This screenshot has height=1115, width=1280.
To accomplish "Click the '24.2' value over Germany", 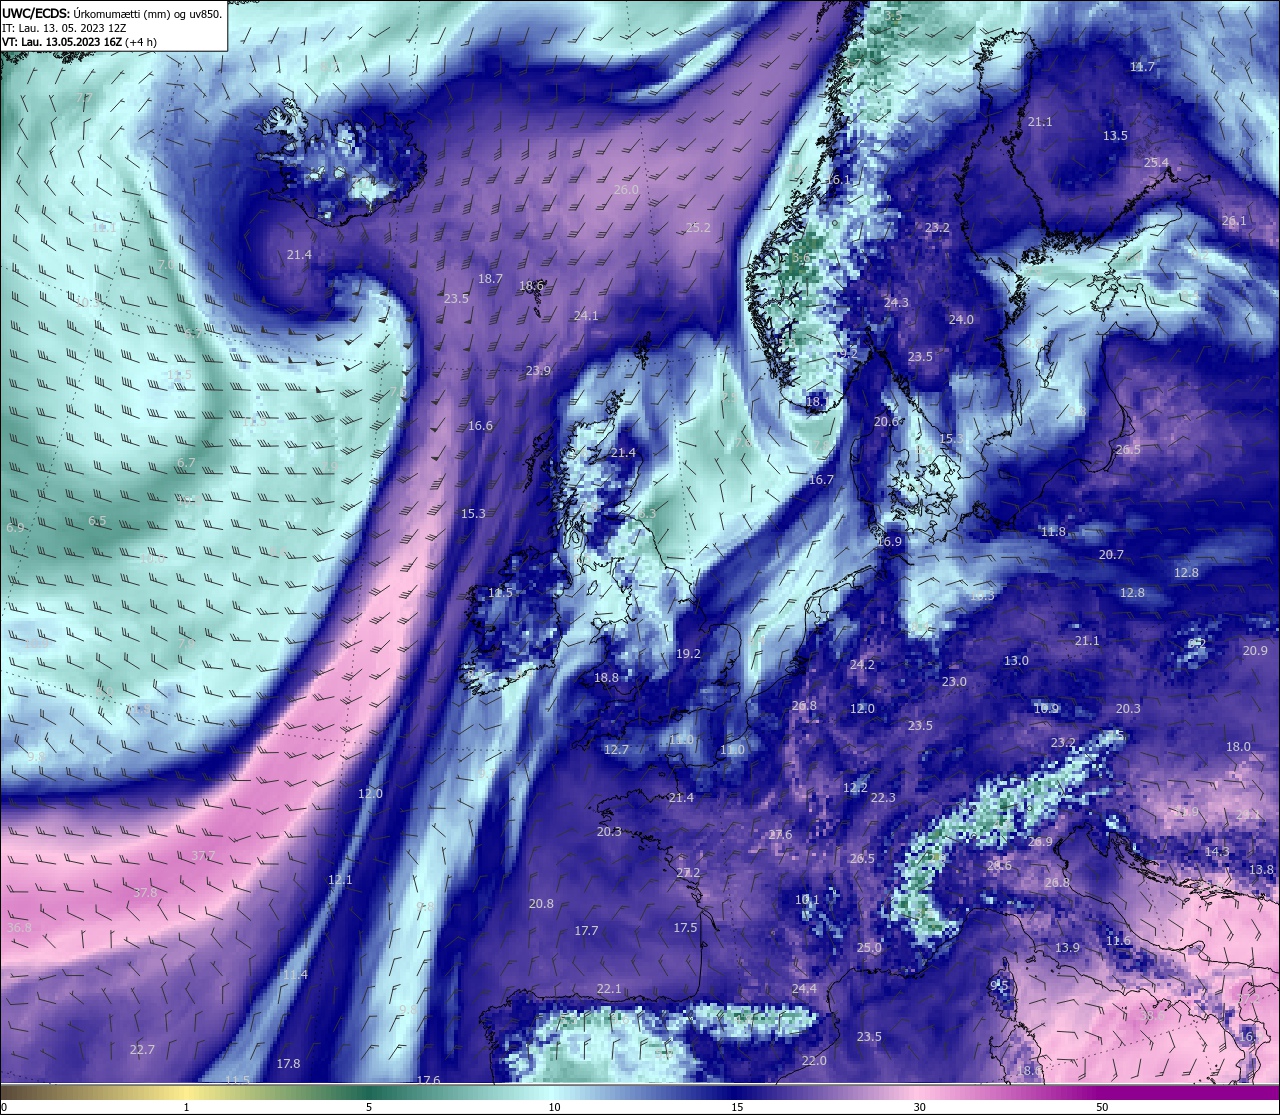I will coord(862,665).
